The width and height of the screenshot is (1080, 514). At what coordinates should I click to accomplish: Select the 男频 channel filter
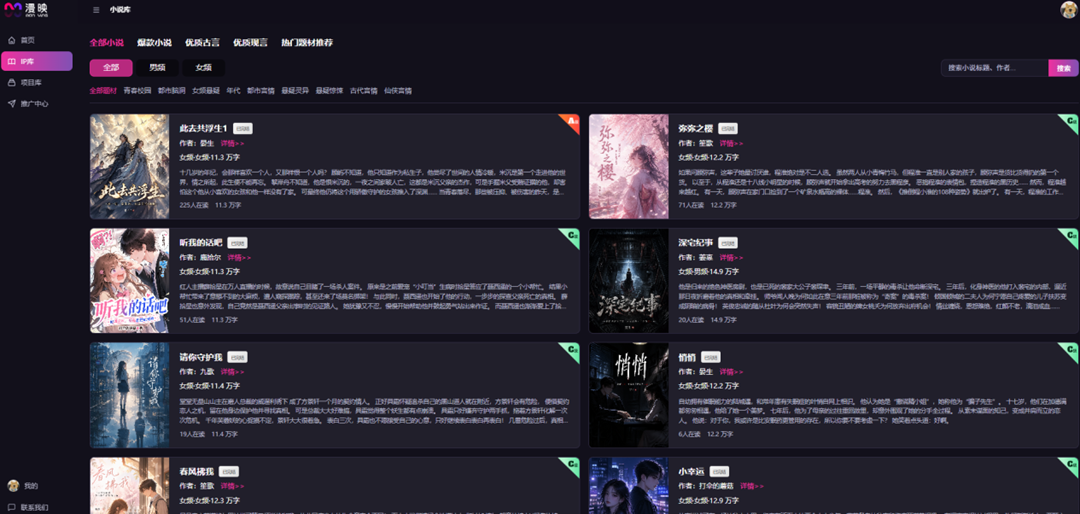(157, 68)
